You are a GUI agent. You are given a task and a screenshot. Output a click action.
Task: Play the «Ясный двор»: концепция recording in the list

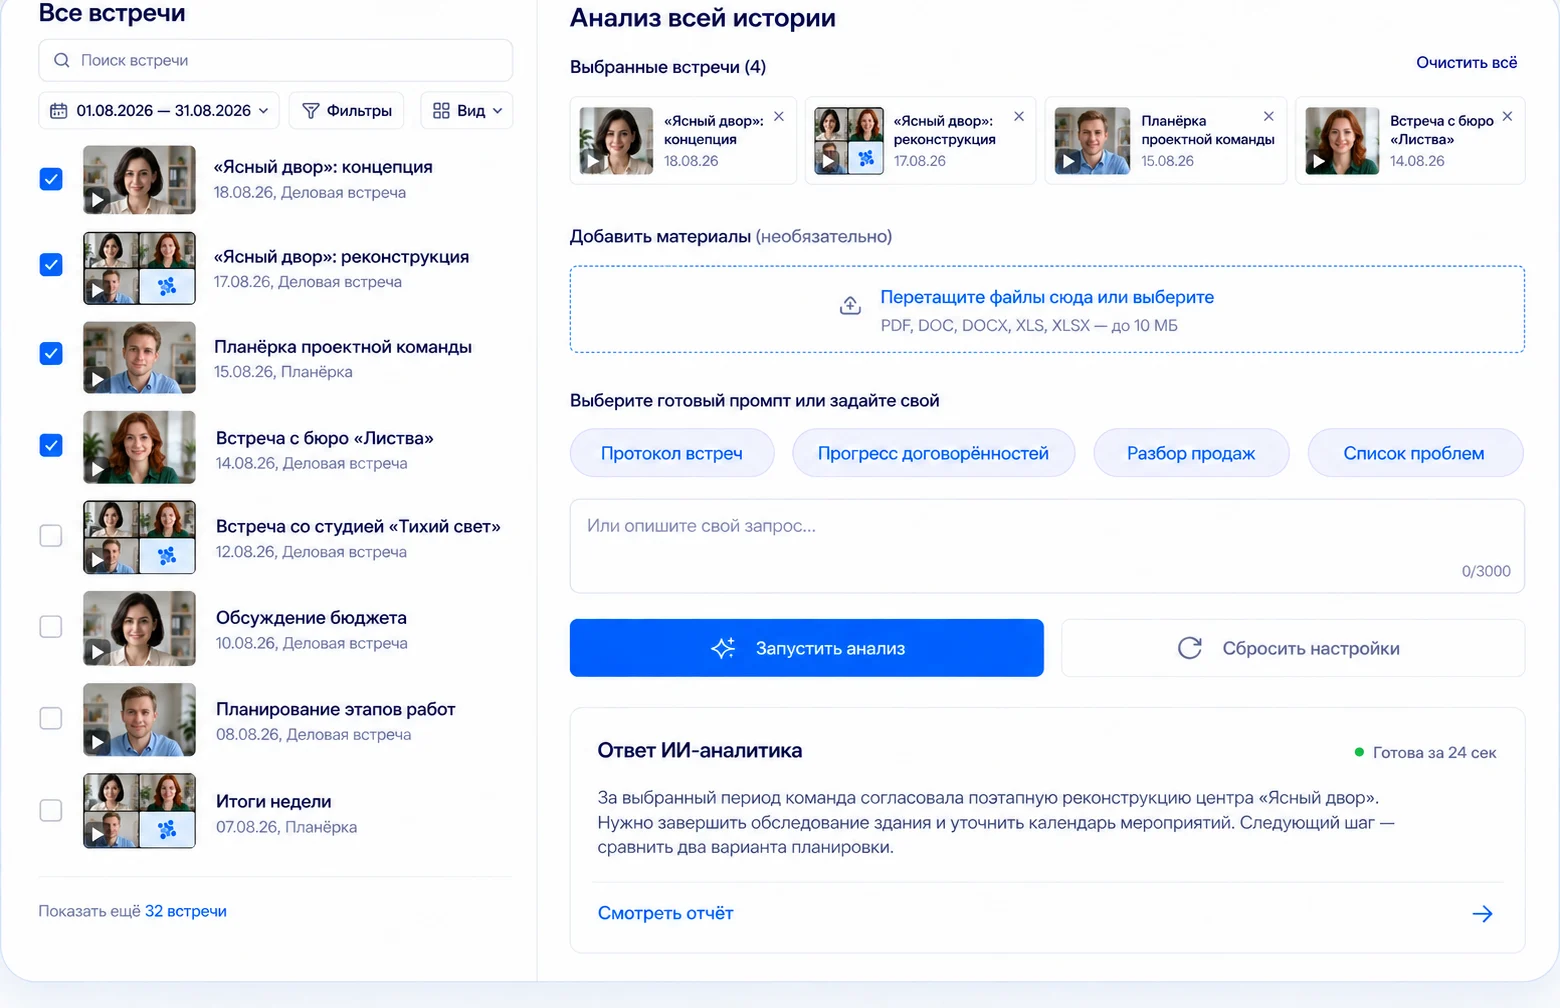[x=97, y=200]
